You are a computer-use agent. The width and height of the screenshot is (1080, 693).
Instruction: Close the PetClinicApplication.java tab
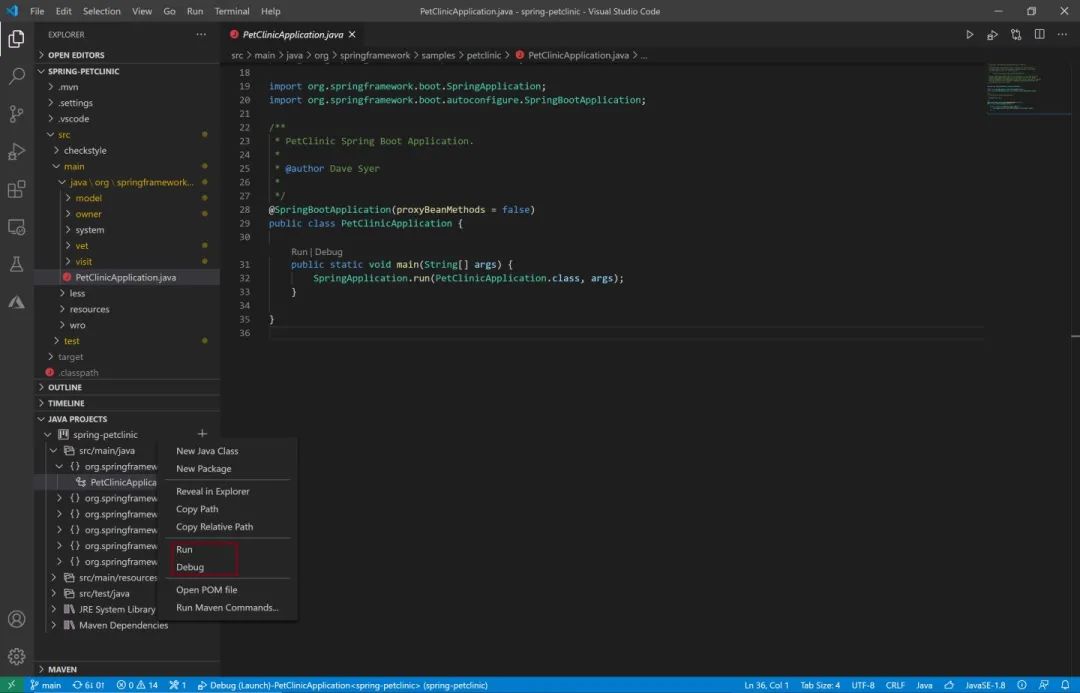352,34
